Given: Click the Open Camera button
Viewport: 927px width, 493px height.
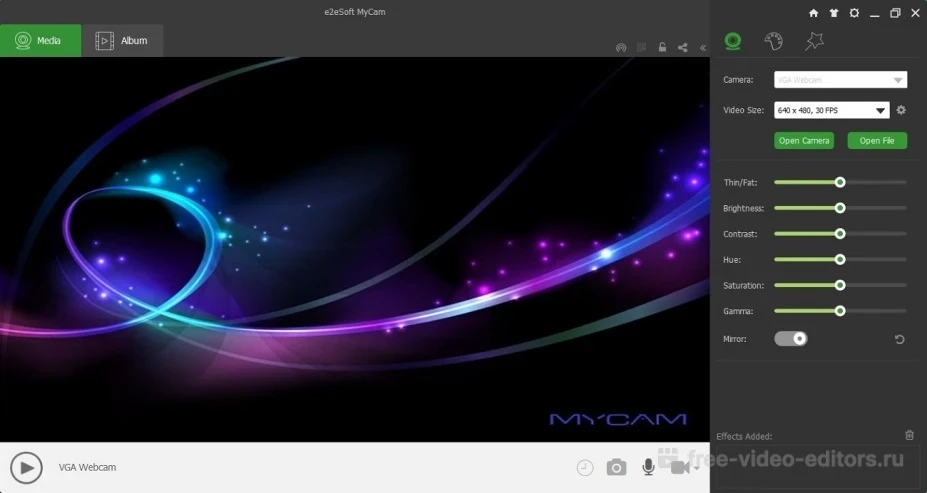Looking at the screenshot, I should [803, 141].
